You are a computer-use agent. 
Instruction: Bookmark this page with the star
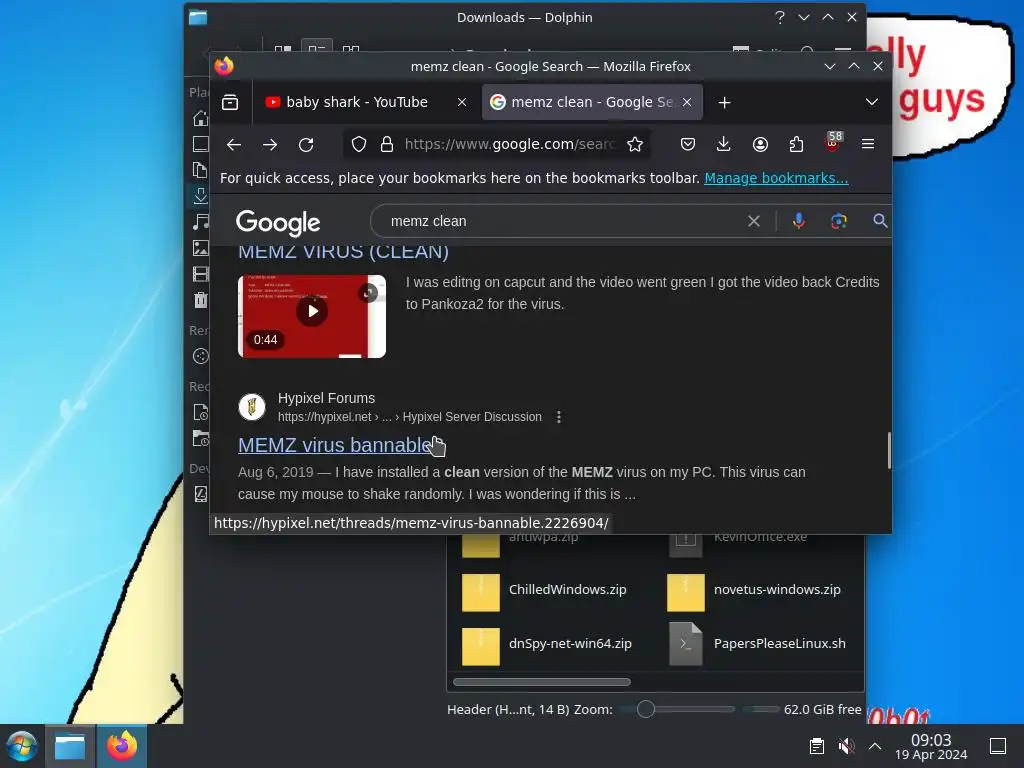635,144
